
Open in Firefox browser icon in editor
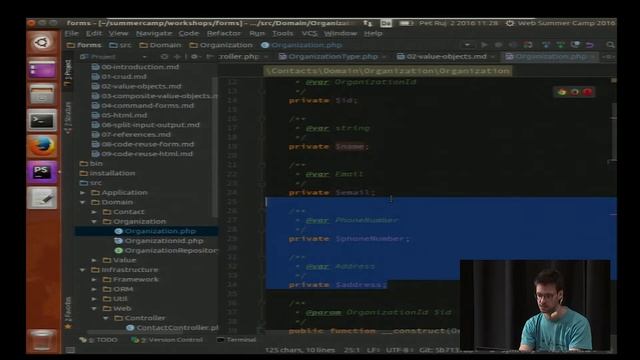(x=575, y=92)
